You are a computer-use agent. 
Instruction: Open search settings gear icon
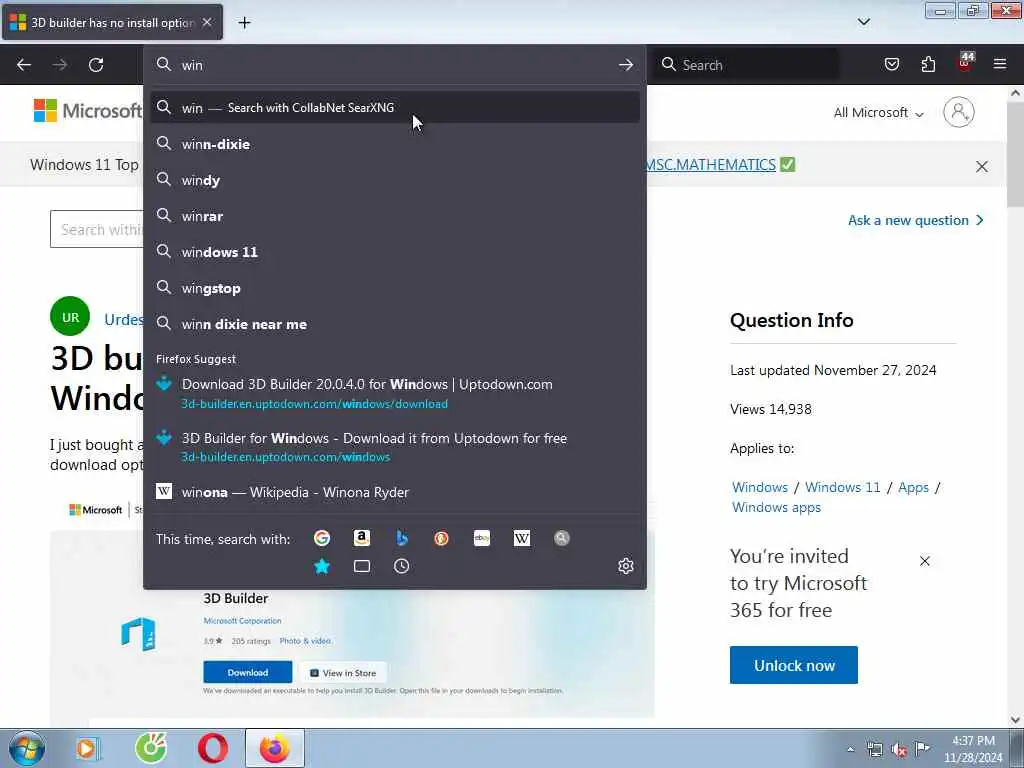pos(626,566)
